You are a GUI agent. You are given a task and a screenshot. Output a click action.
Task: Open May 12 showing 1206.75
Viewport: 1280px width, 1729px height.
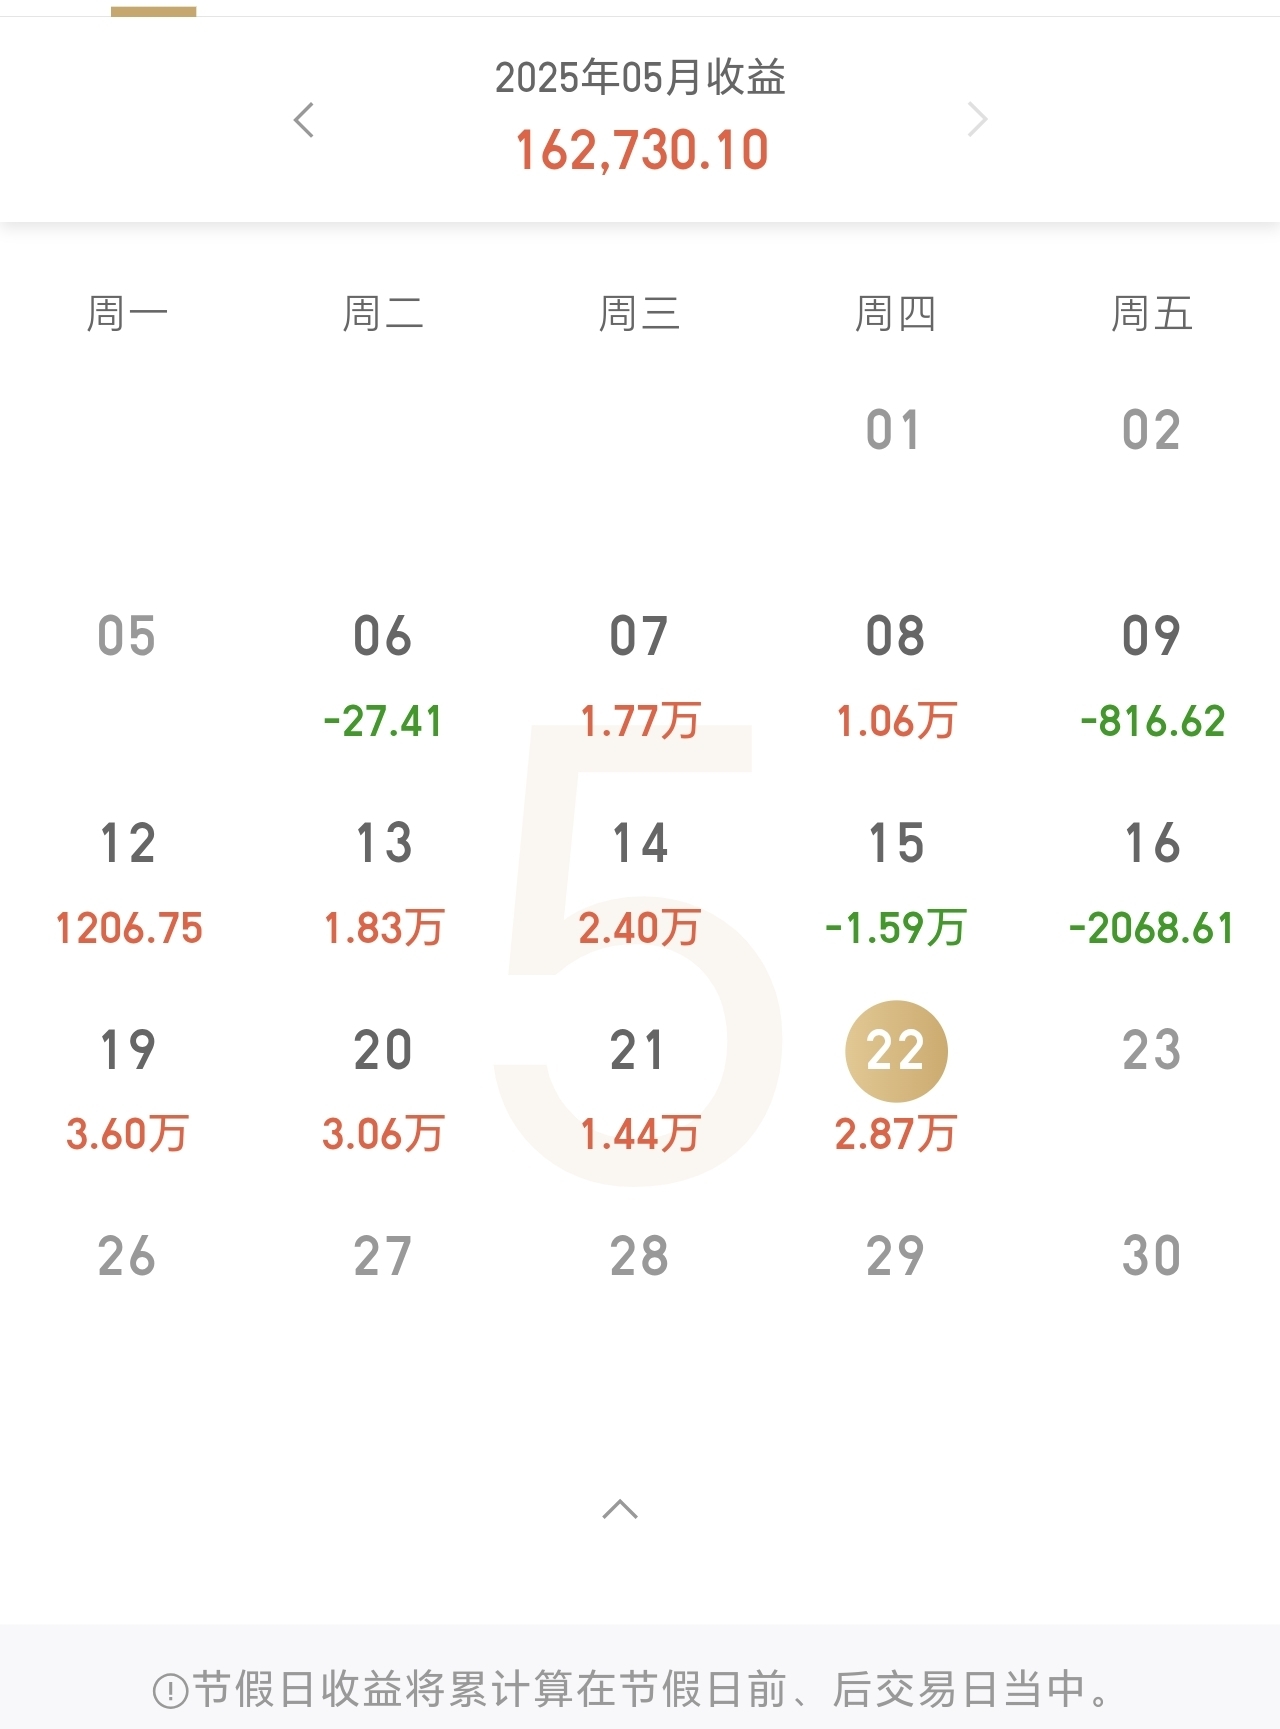[x=128, y=884]
